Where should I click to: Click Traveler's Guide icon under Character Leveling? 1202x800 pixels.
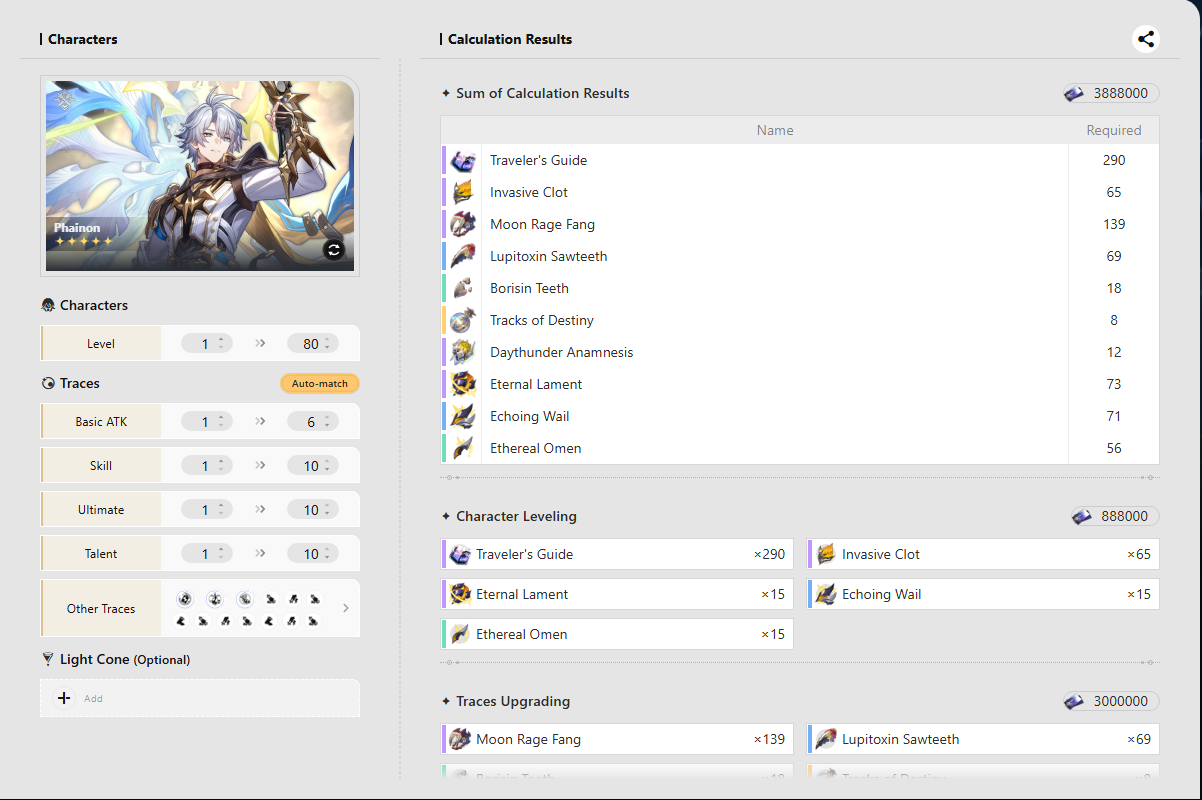point(460,554)
